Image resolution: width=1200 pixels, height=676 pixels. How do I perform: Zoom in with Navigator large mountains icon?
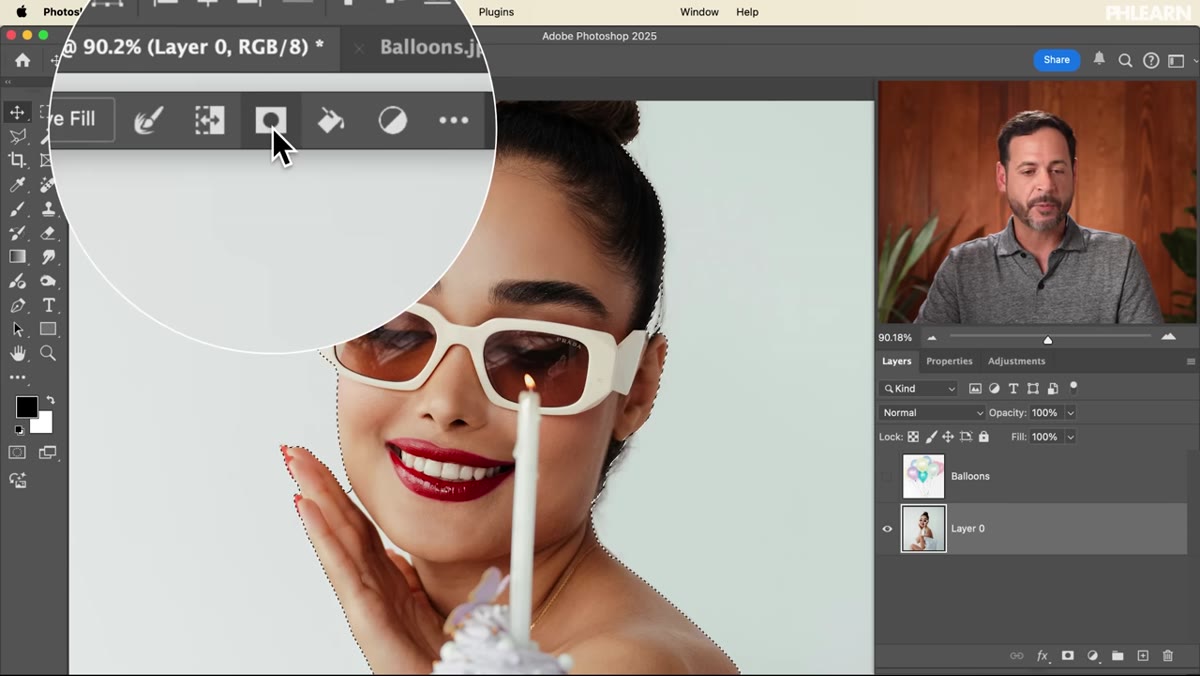point(1168,337)
